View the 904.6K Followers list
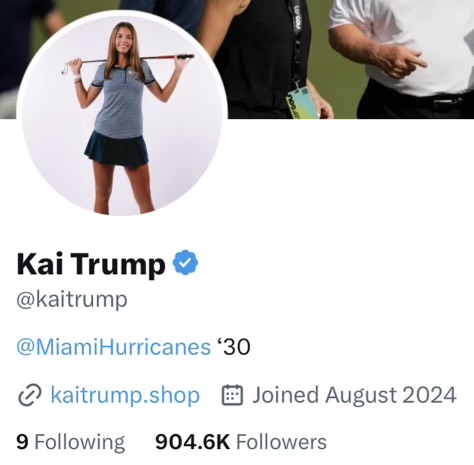Screen dimensions: 474x465 [x=241, y=442]
